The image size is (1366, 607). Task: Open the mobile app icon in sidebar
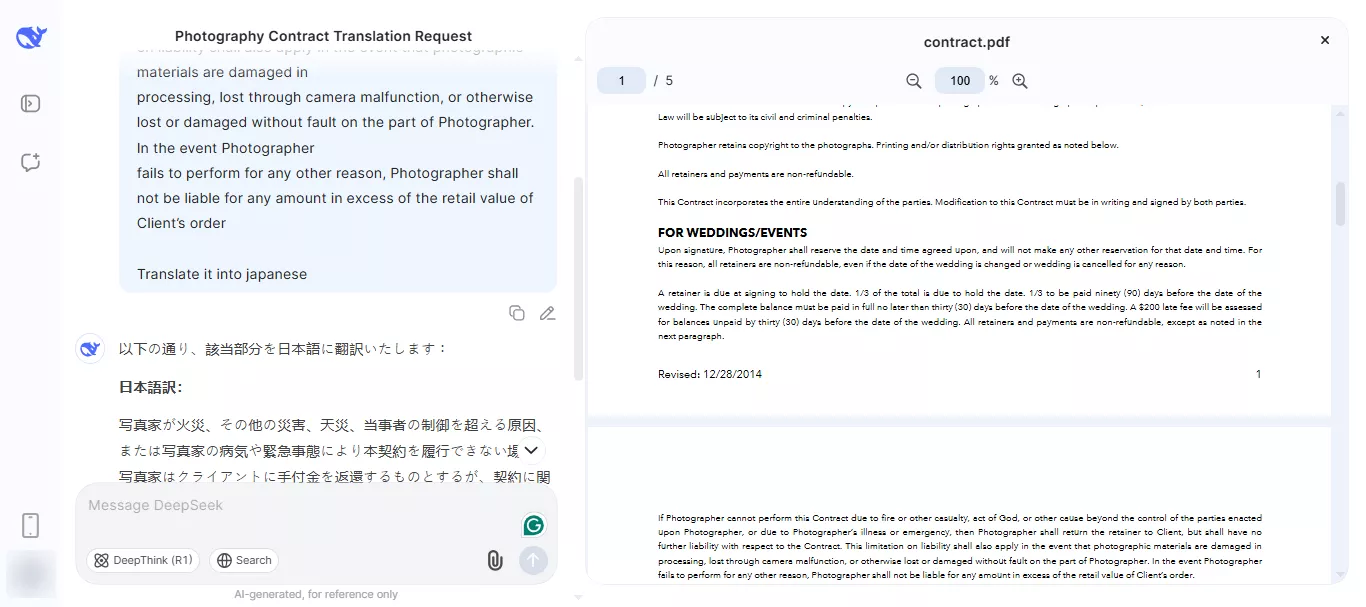[x=30, y=525]
